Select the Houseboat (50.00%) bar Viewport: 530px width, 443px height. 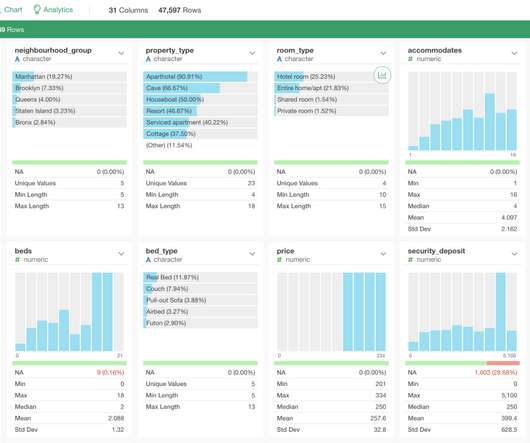[200, 99]
